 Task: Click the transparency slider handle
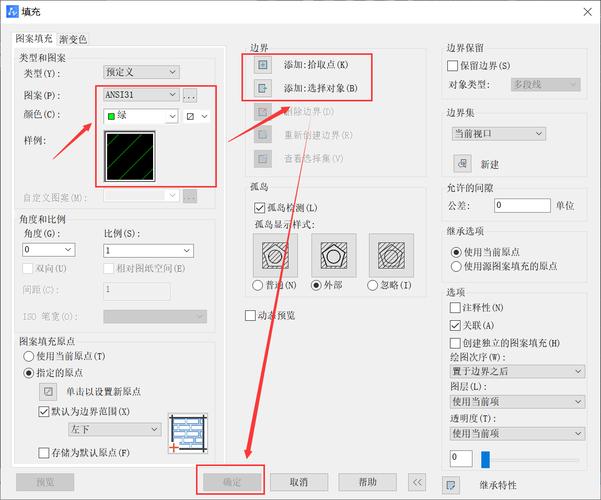(x=485, y=459)
